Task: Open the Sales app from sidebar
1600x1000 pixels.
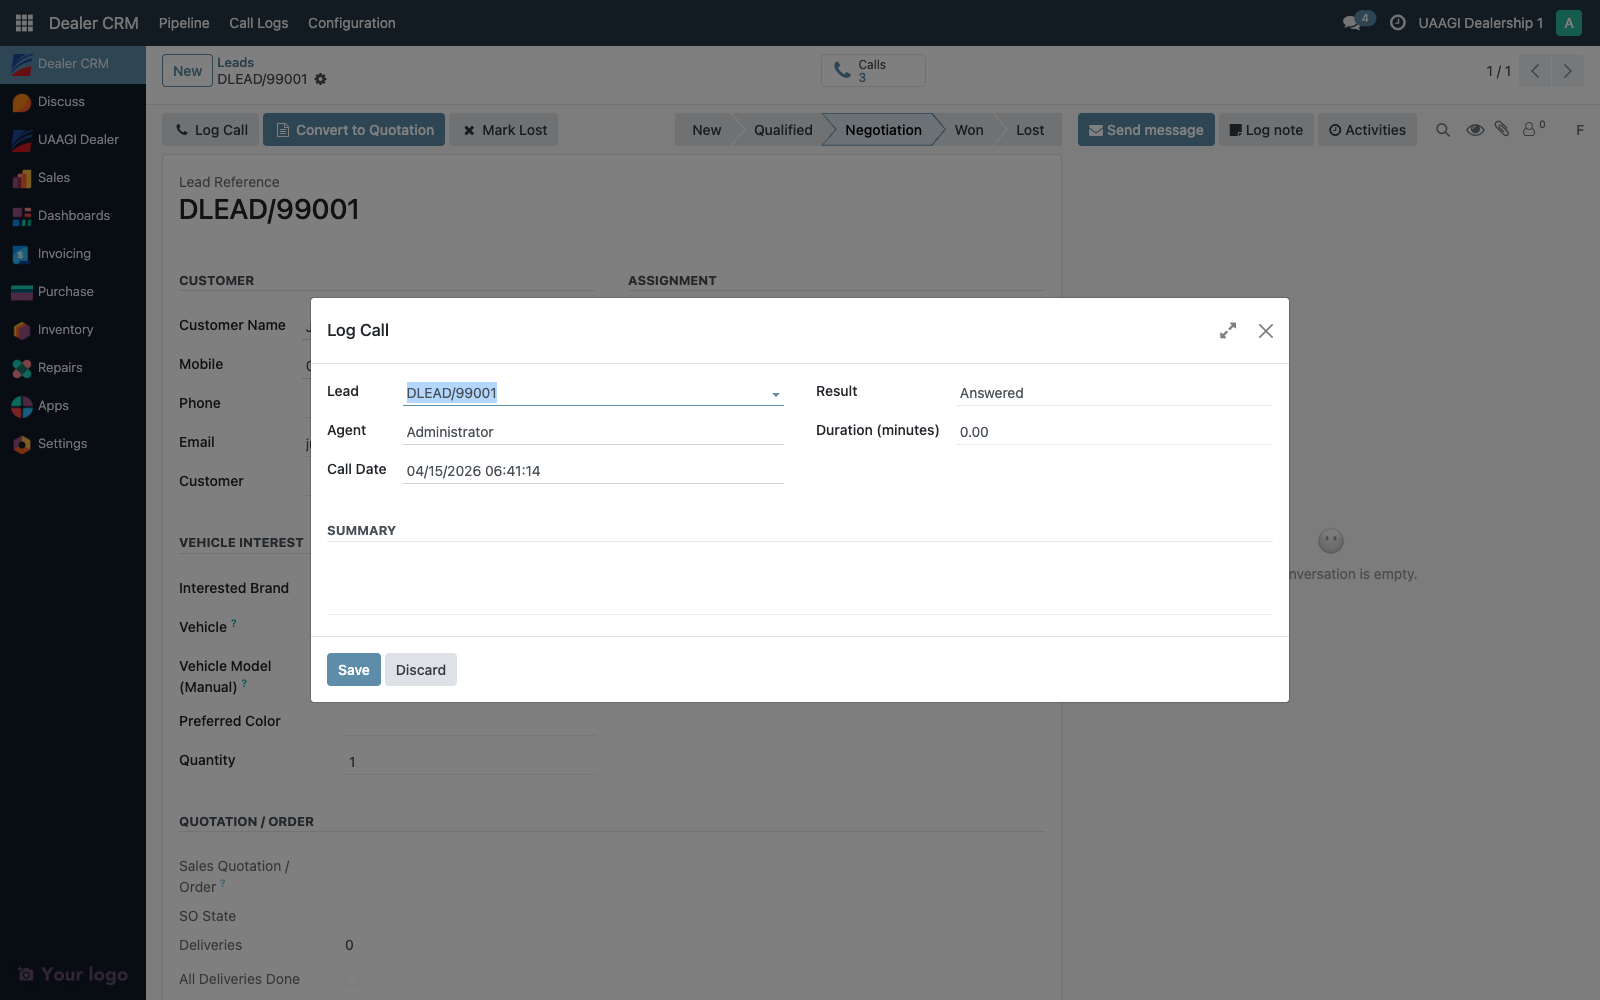Action: [54, 177]
